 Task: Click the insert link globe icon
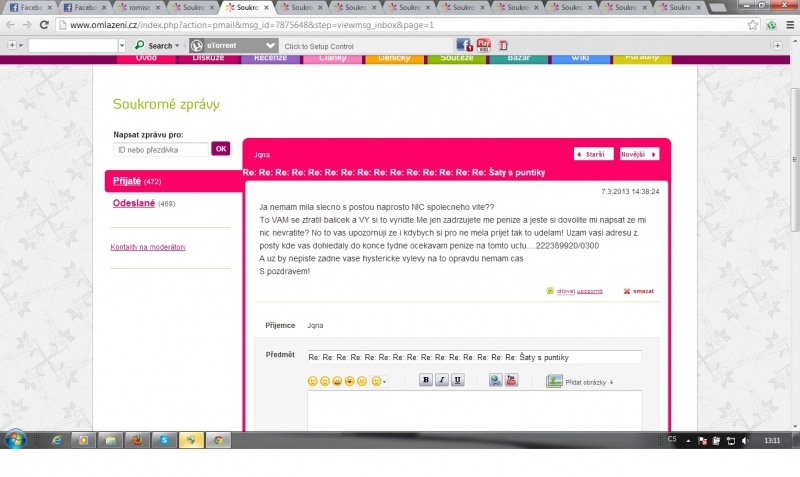coord(495,380)
